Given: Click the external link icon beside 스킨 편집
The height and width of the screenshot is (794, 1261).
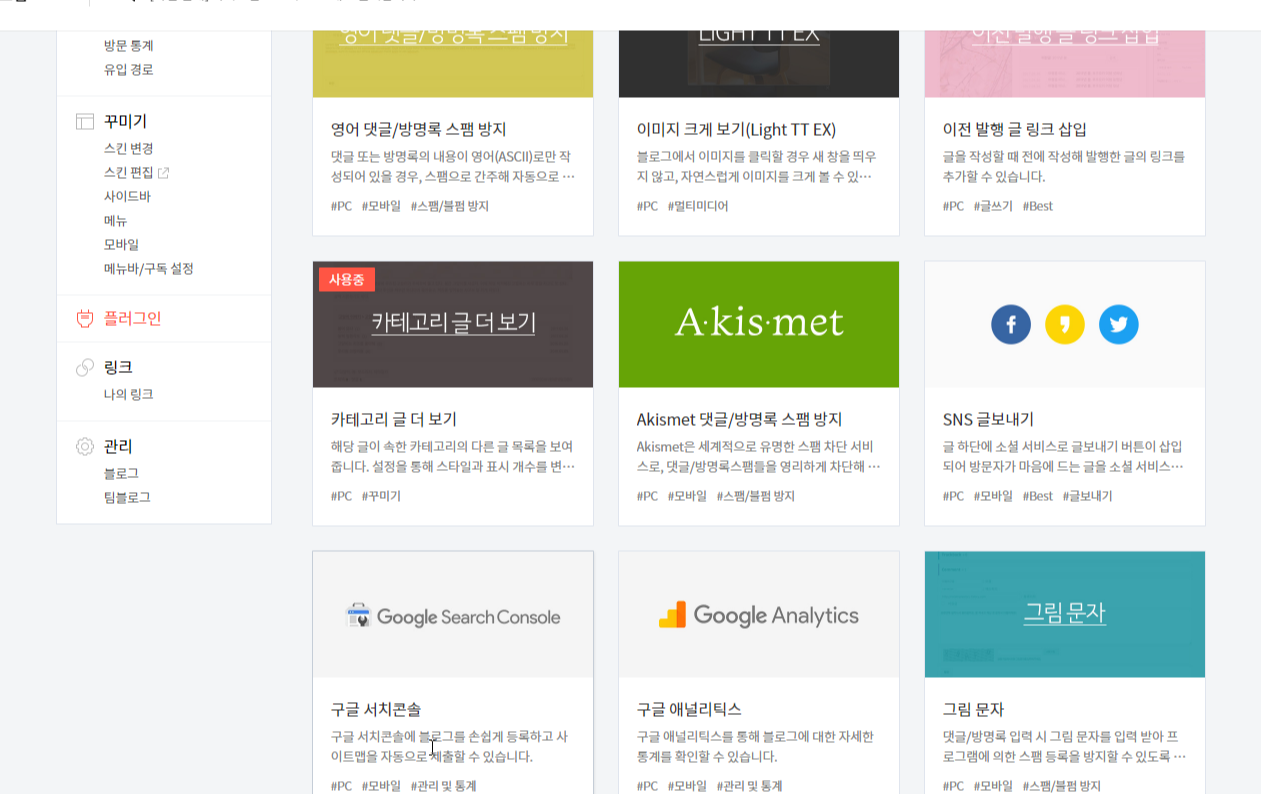Looking at the screenshot, I should tap(164, 173).
